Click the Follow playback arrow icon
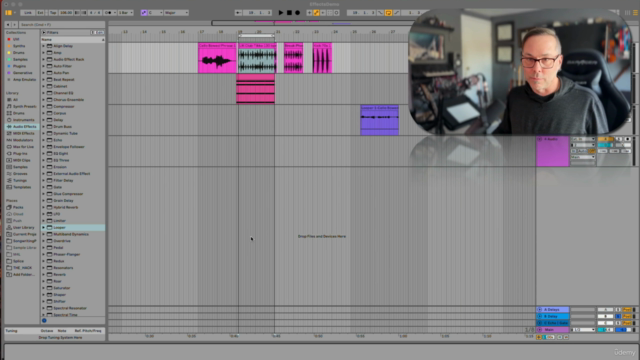Viewport: 640px width, 360px height. pos(238,13)
